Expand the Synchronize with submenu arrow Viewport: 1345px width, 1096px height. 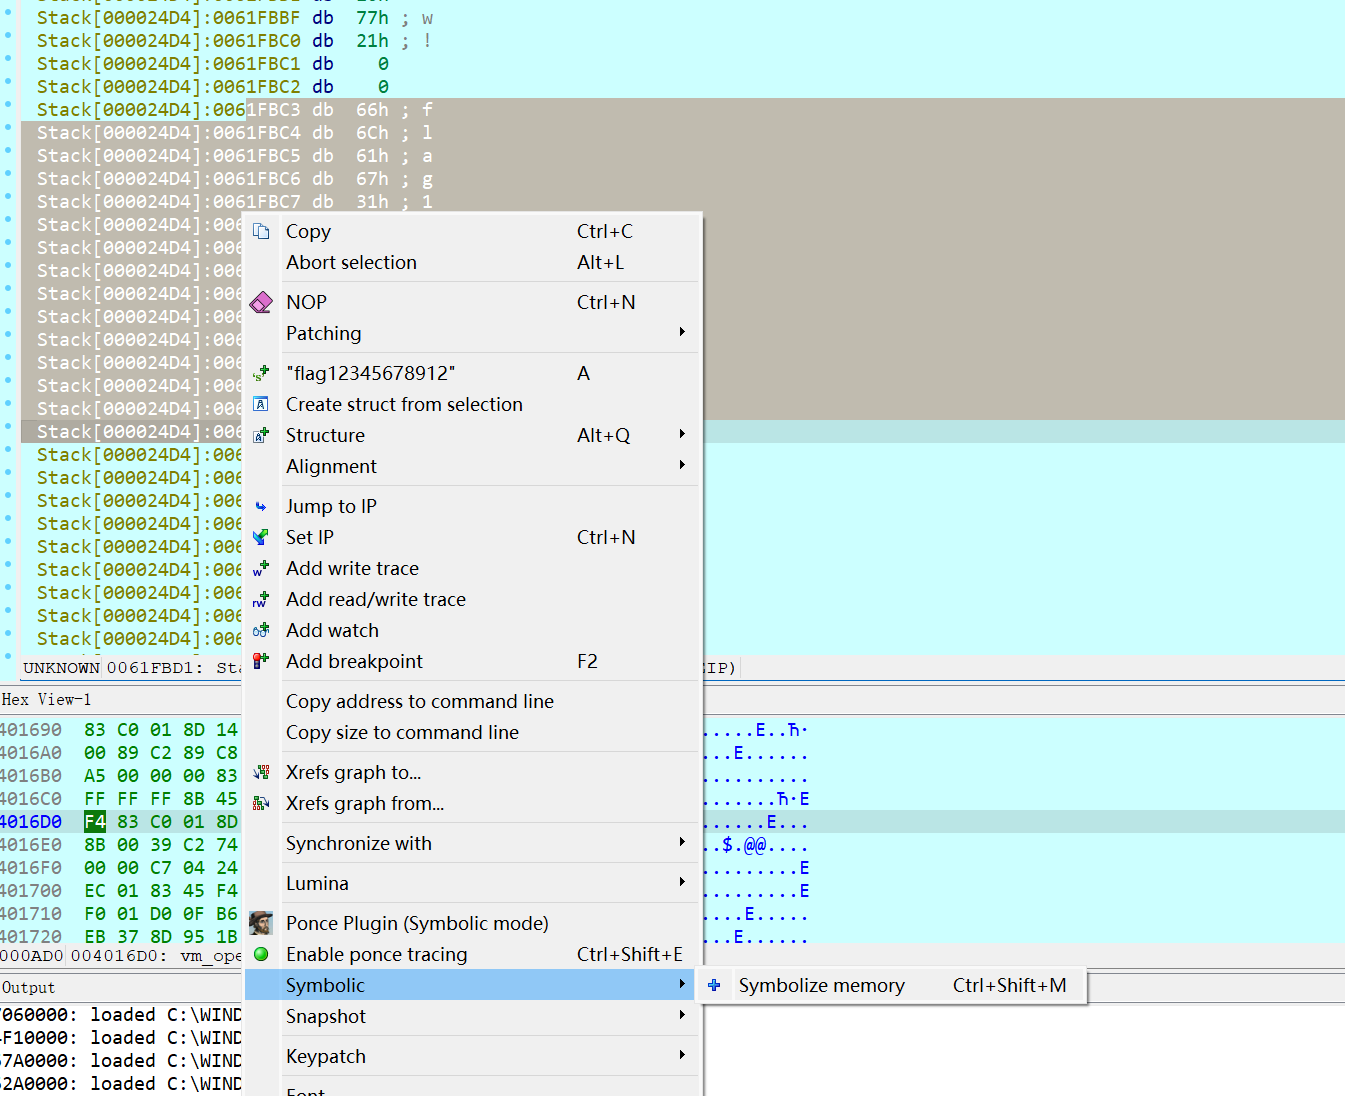(682, 842)
